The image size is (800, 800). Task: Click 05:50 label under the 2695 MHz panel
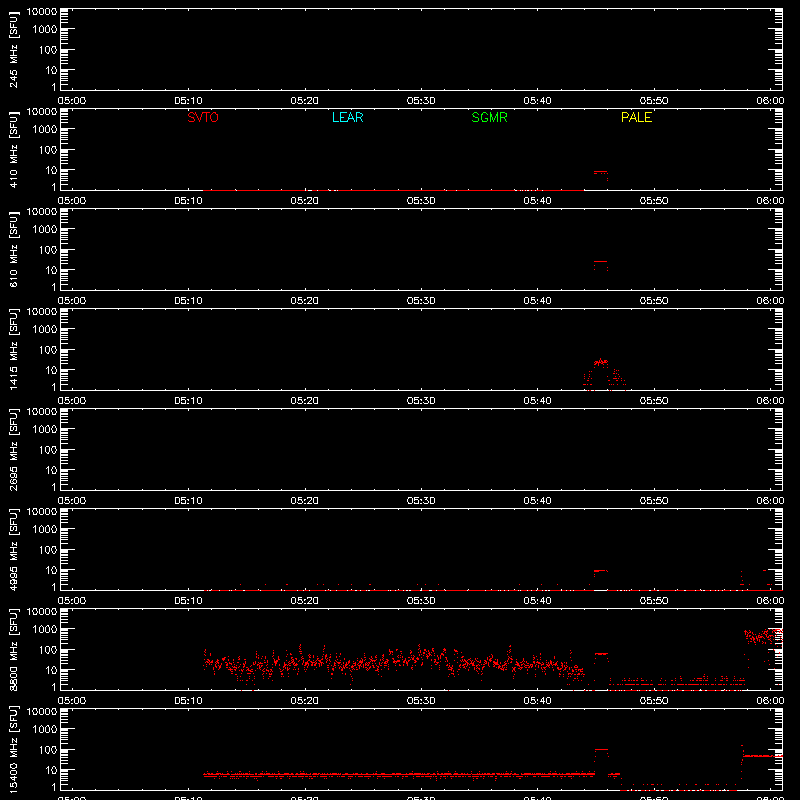[x=654, y=501]
